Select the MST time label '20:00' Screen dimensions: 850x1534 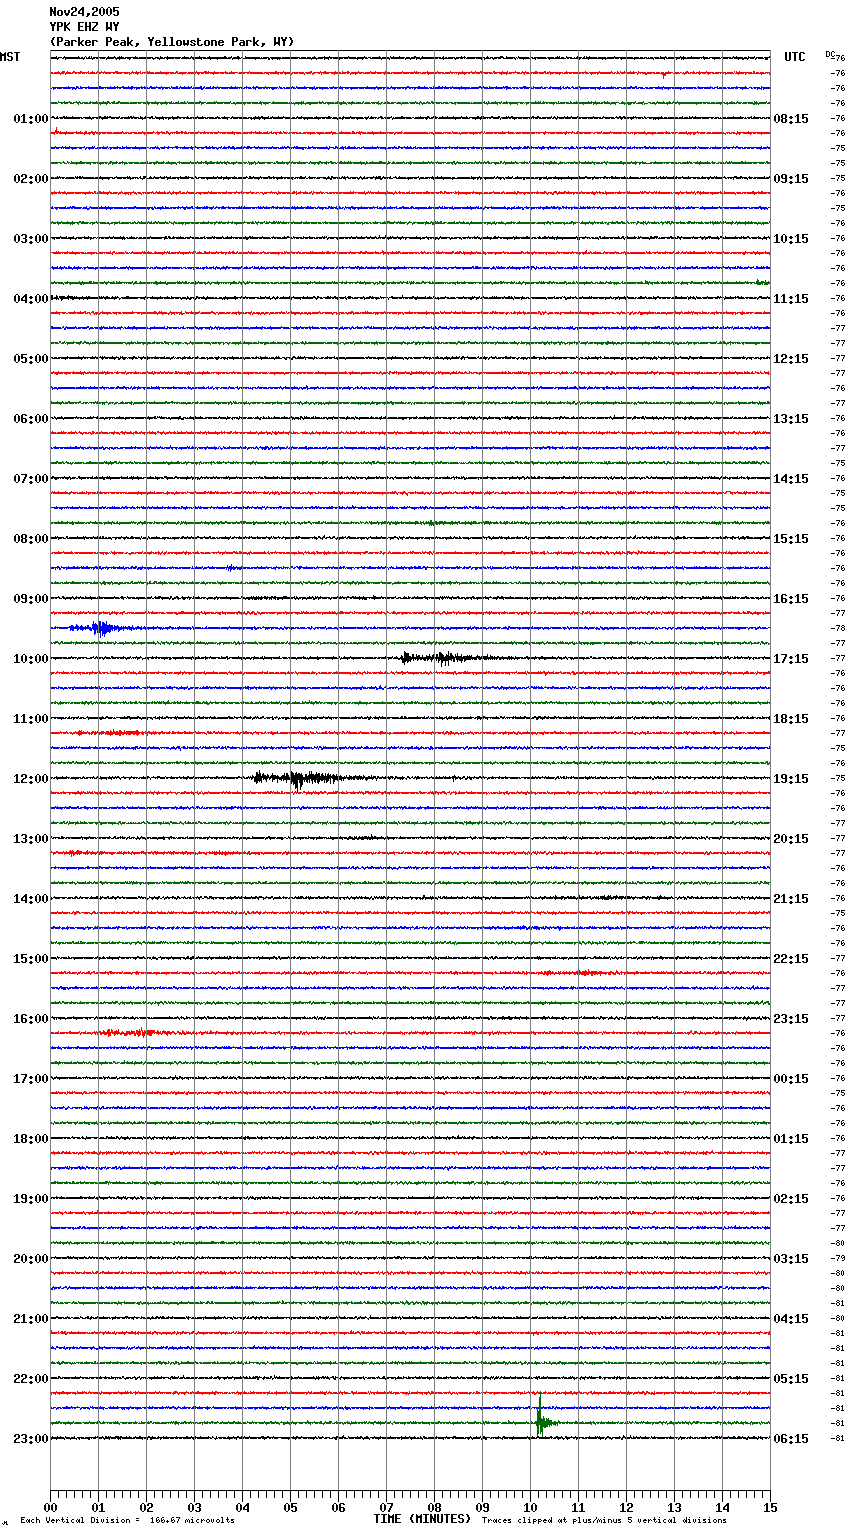pos(31,1259)
